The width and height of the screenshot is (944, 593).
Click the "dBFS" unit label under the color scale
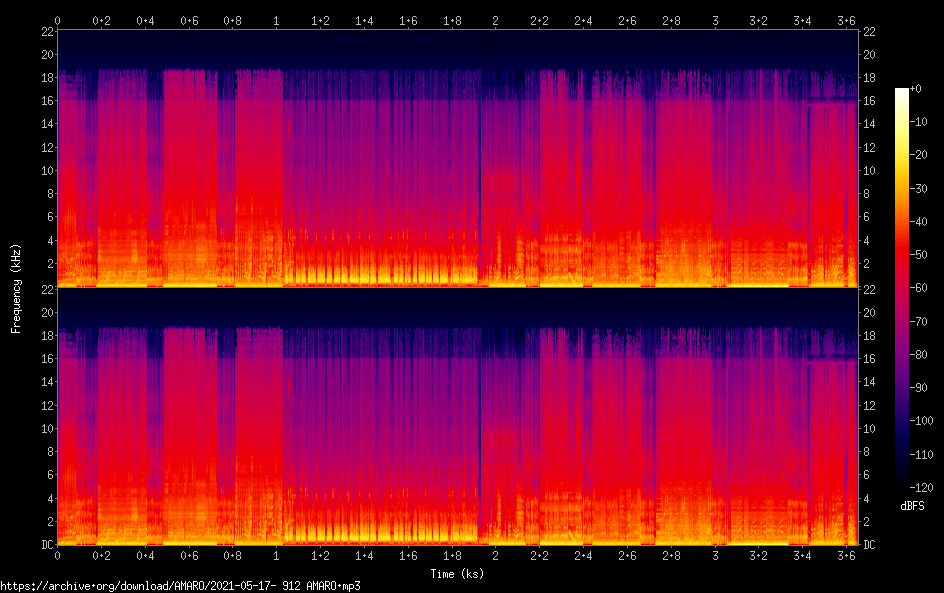click(912, 506)
